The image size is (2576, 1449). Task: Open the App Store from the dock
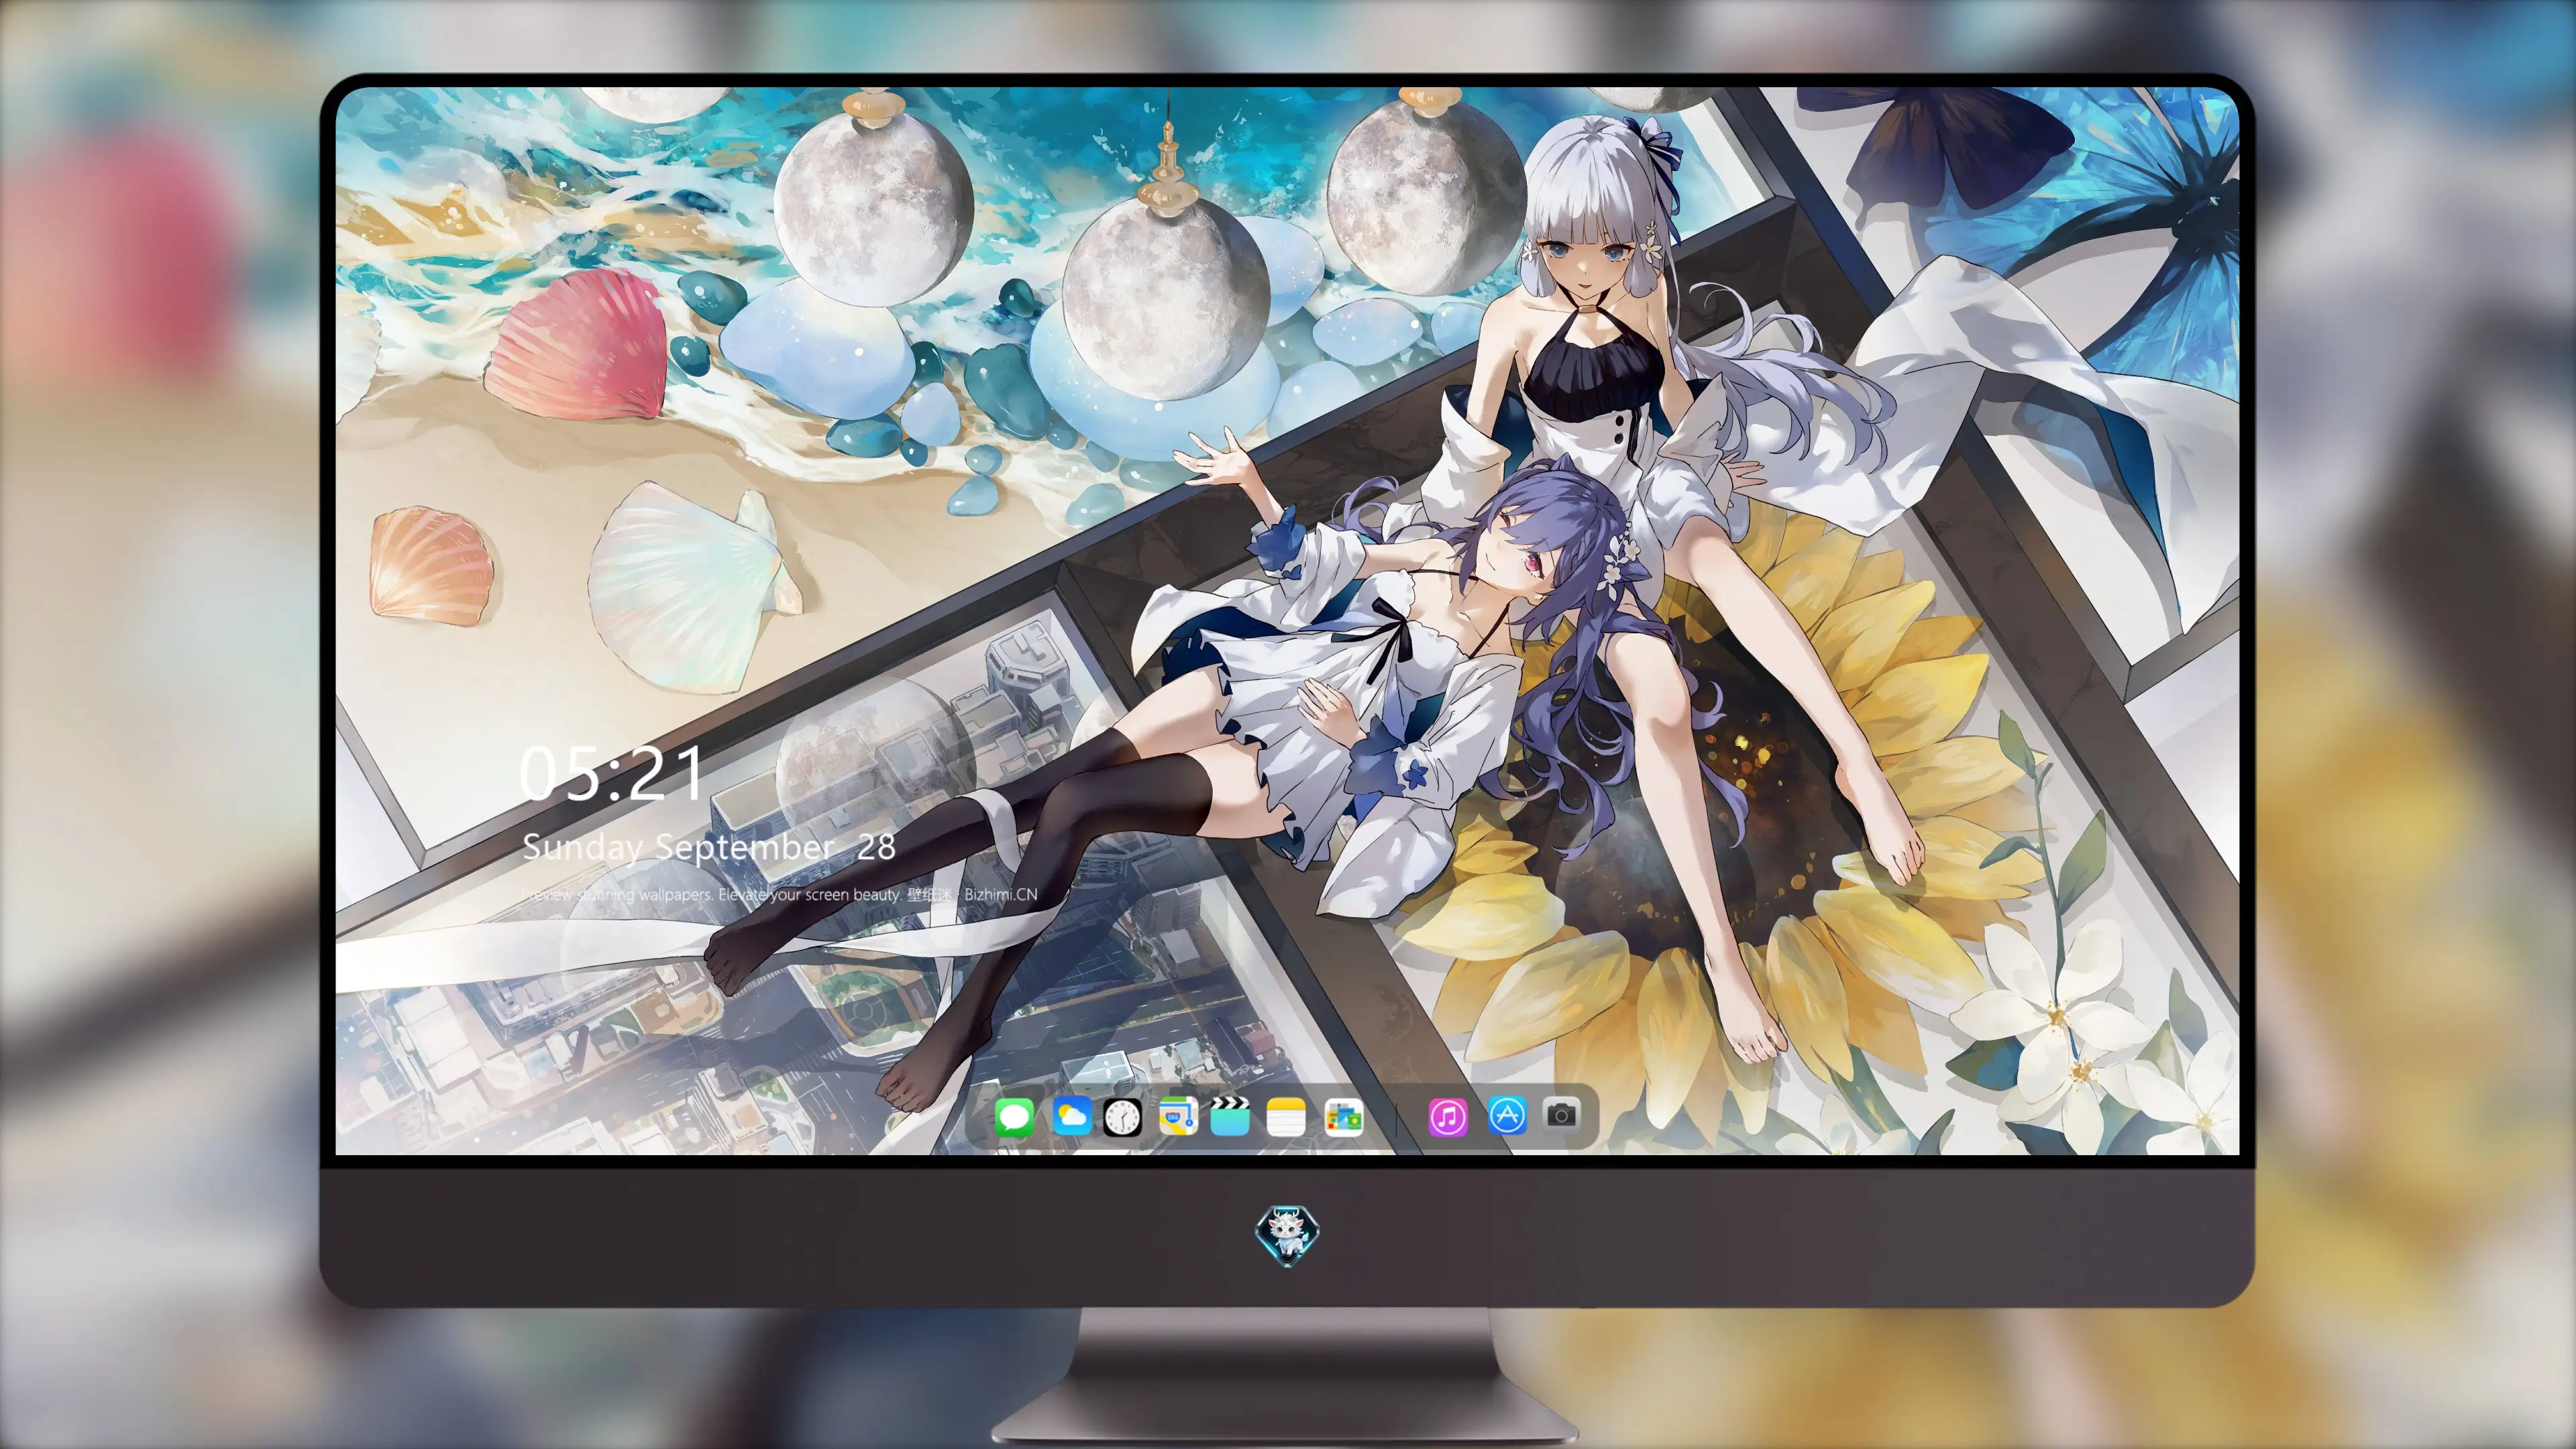coord(1507,1115)
